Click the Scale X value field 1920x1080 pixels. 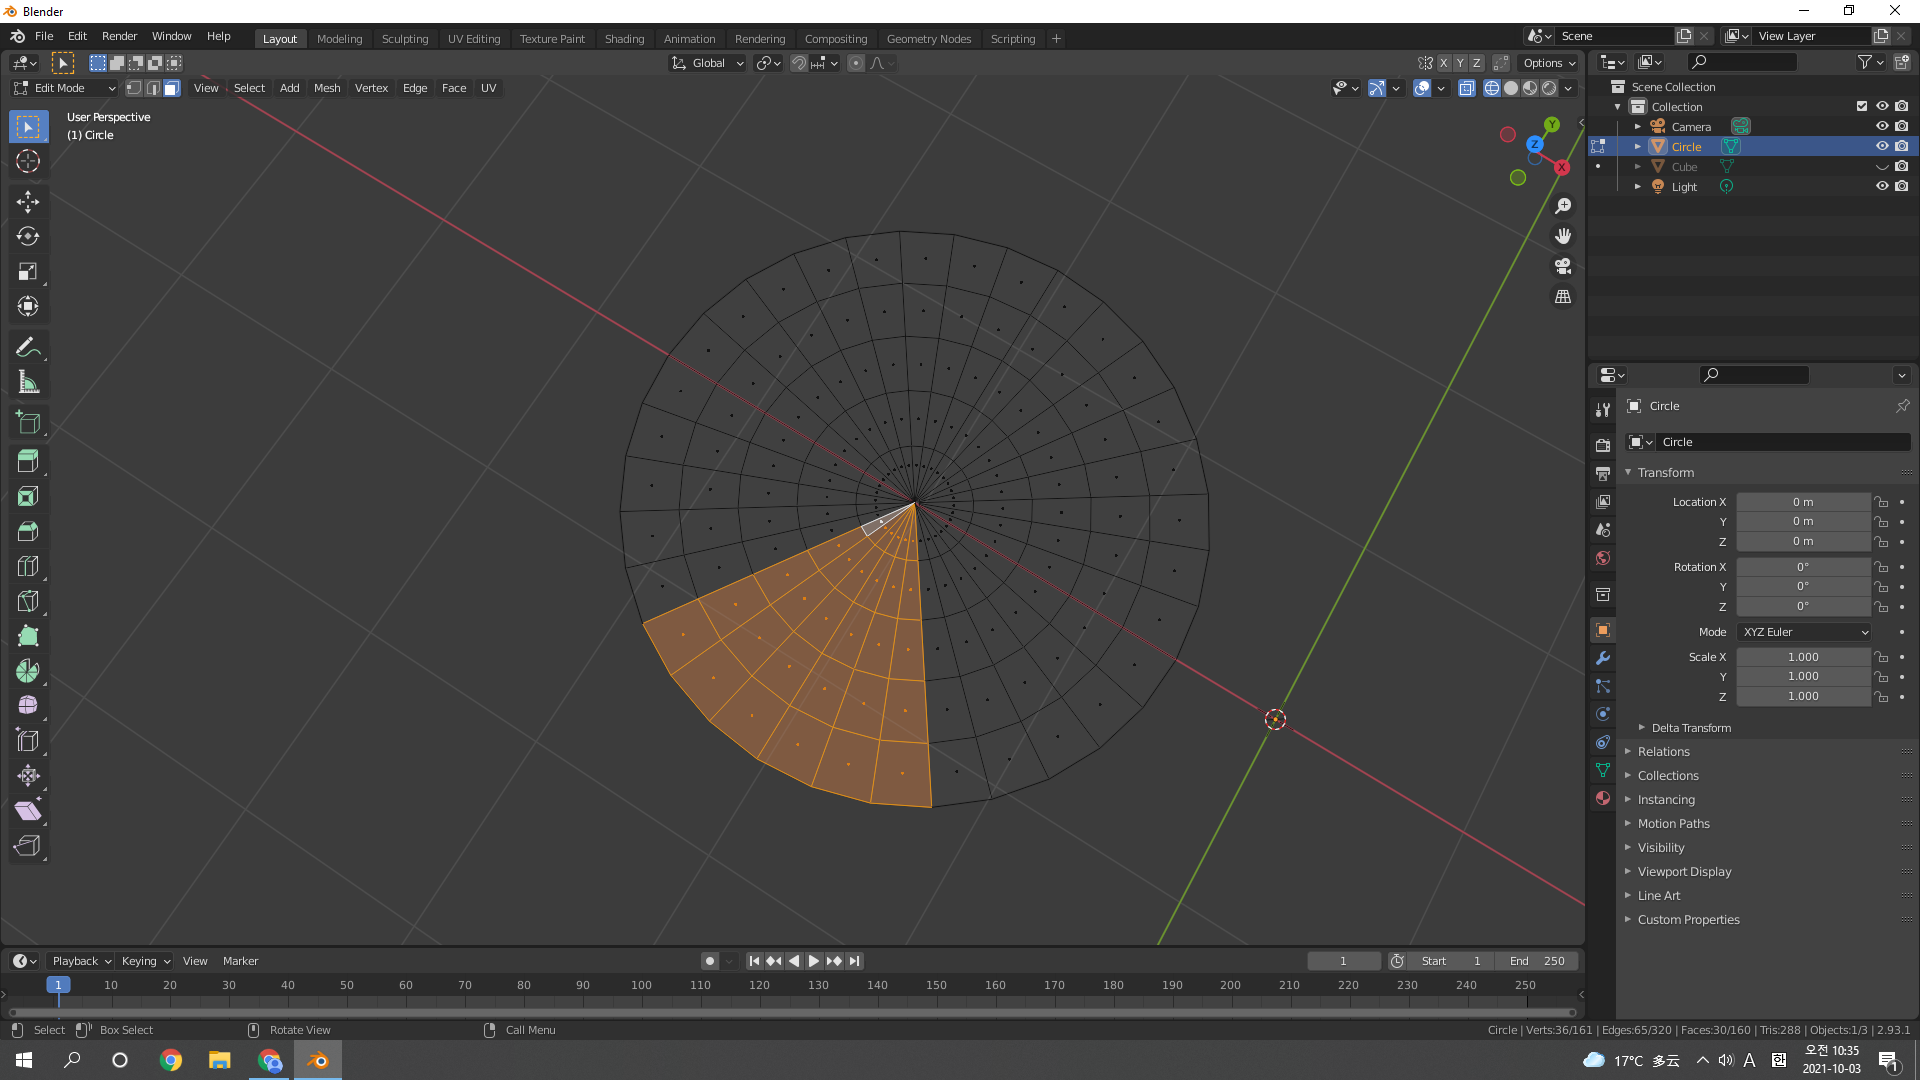pos(1802,657)
